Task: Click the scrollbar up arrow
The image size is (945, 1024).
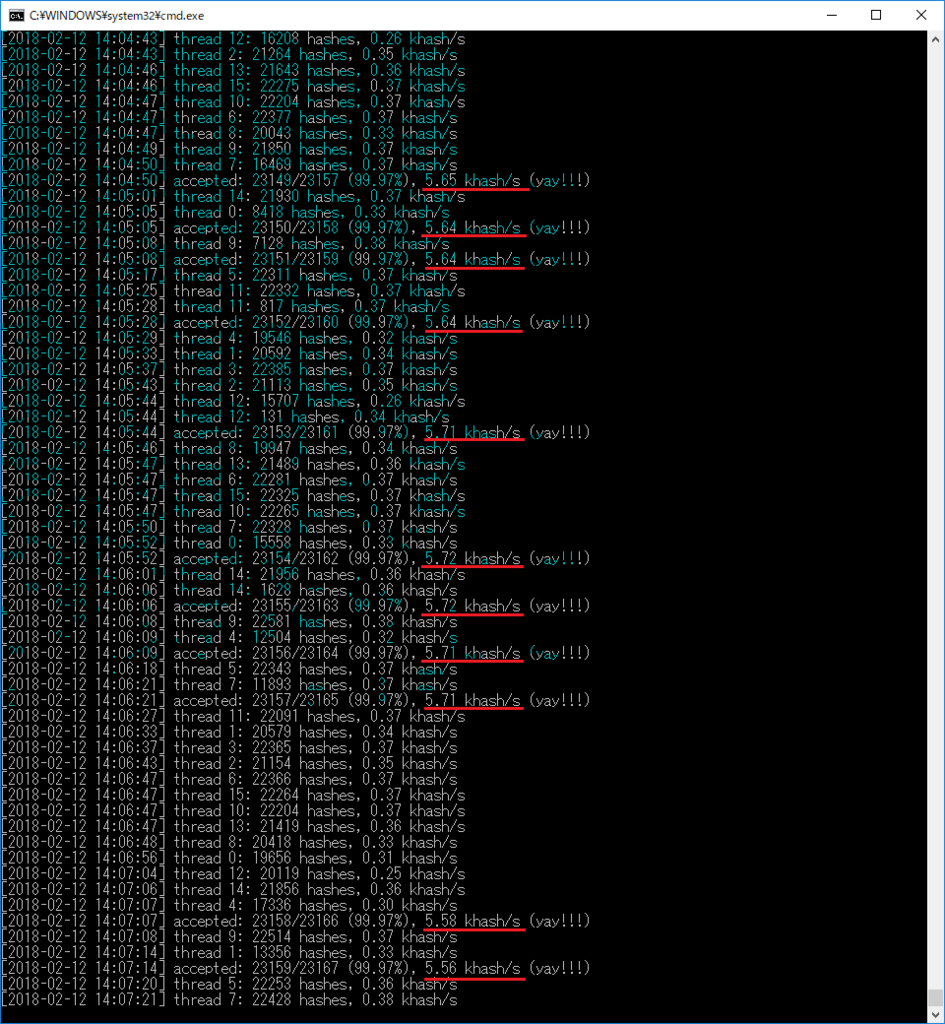Action: click(x=934, y=37)
